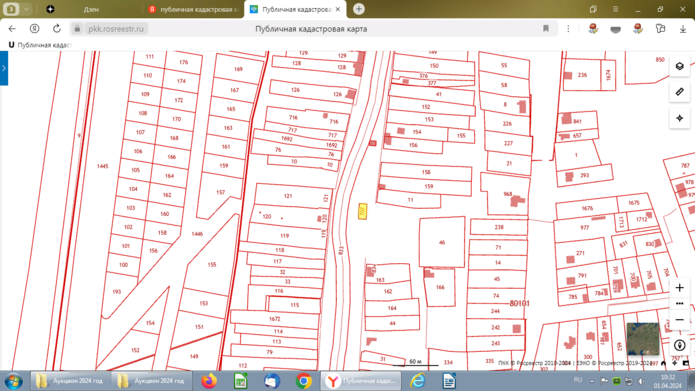Select the yellow parcel 707
The image size is (695, 391).
pyautogui.click(x=363, y=211)
